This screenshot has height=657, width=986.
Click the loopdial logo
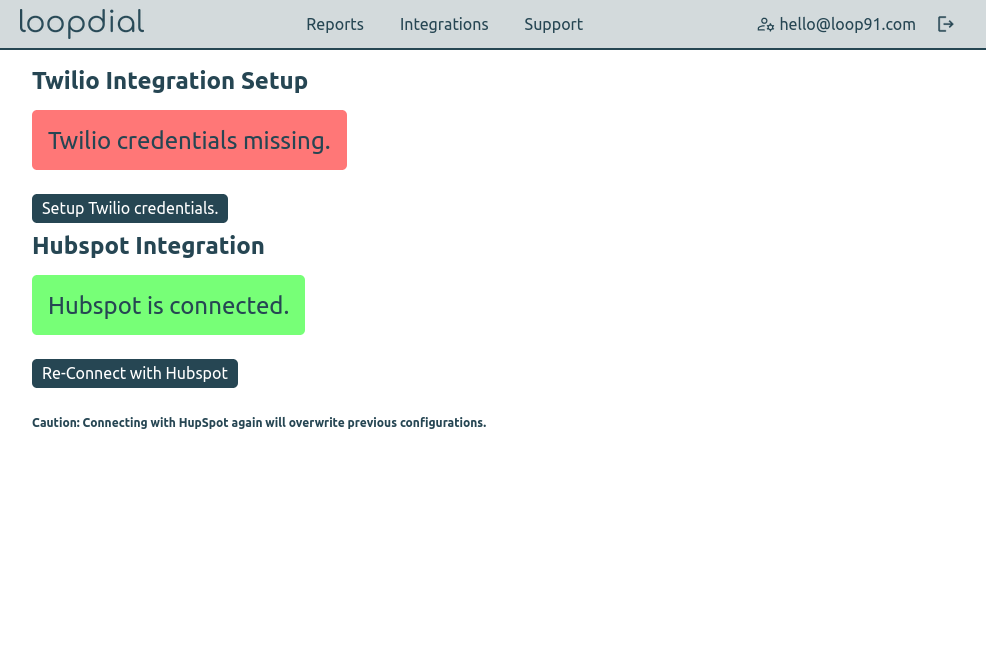pyautogui.click(x=82, y=23)
